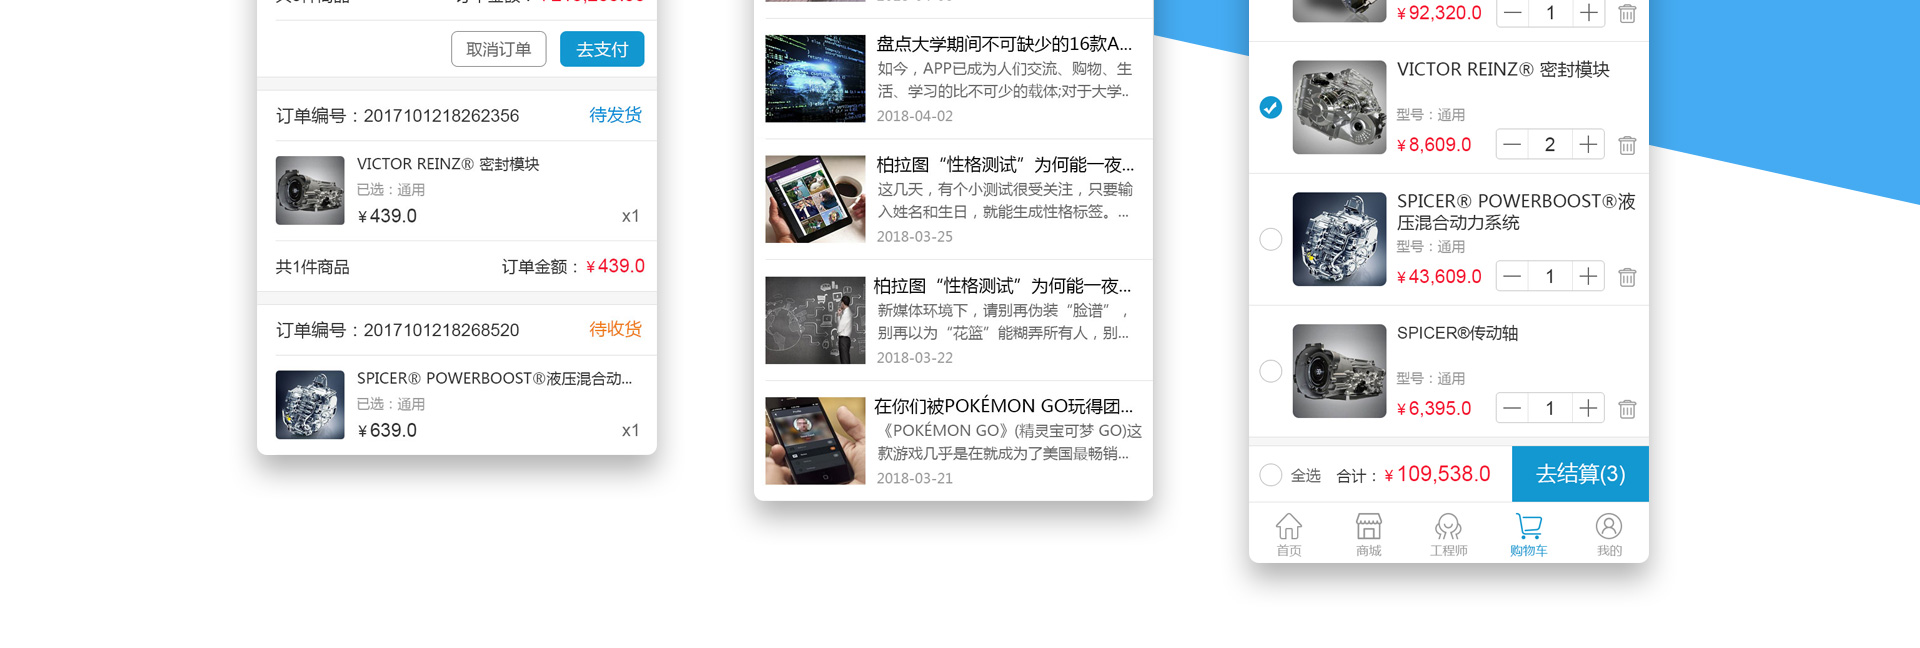Open the 工程师 engineer icon
This screenshot has width=1920, height=648.
pyautogui.click(x=1448, y=527)
